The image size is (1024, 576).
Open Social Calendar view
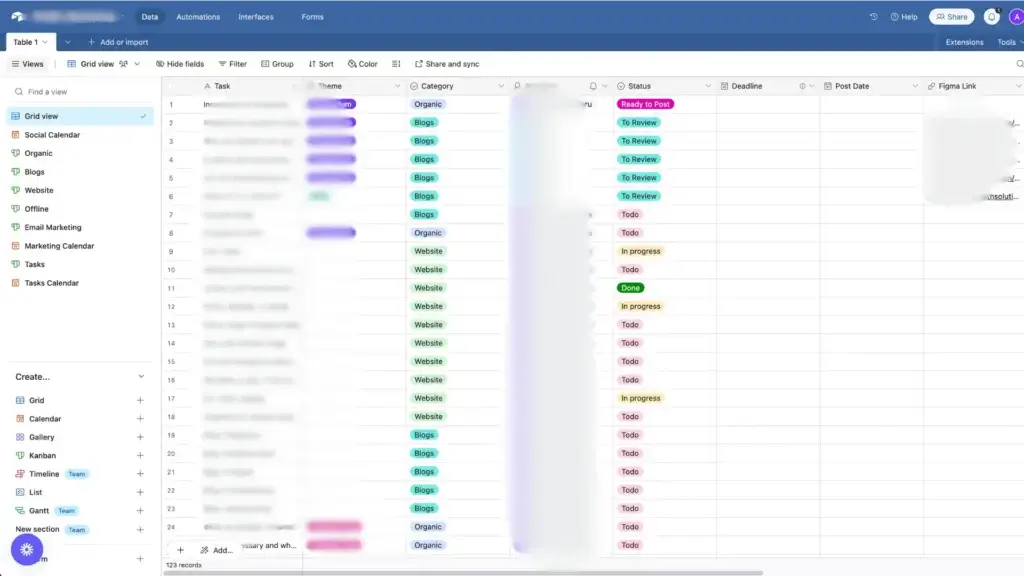(x=52, y=135)
